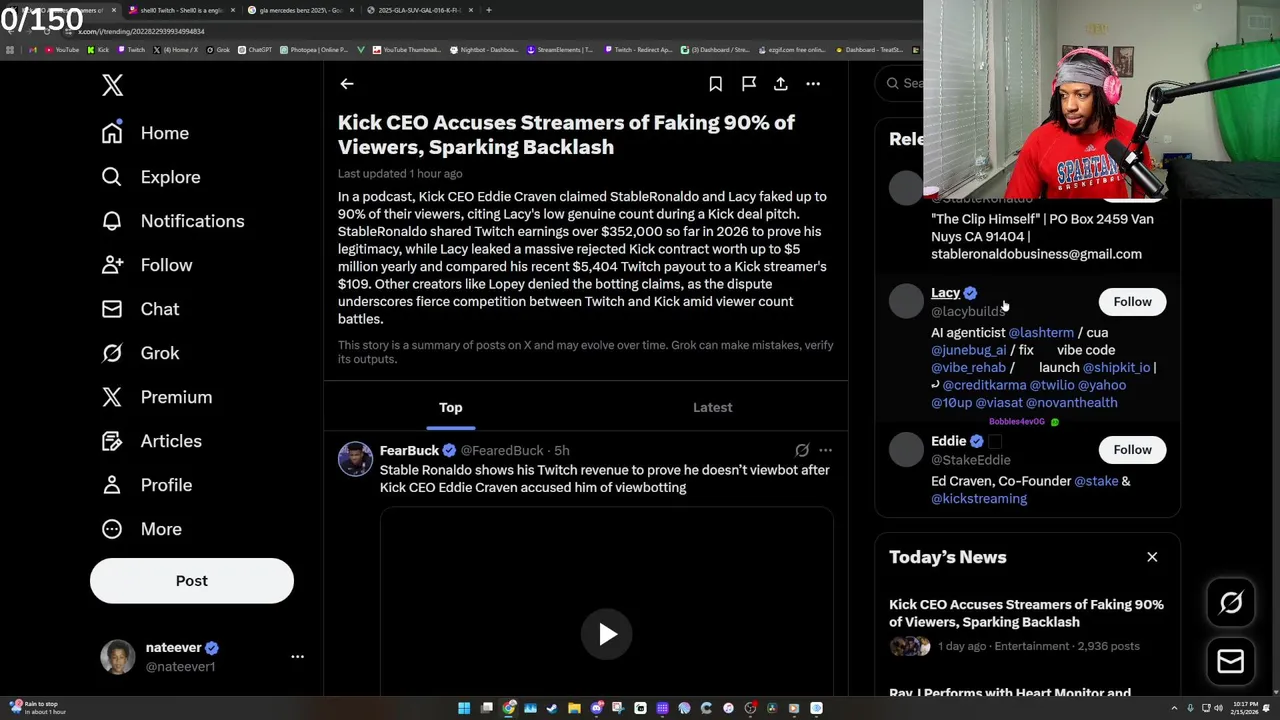The image size is (1280, 720).
Task: Open account options next to nateever
Action: click(x=297, y=657)
